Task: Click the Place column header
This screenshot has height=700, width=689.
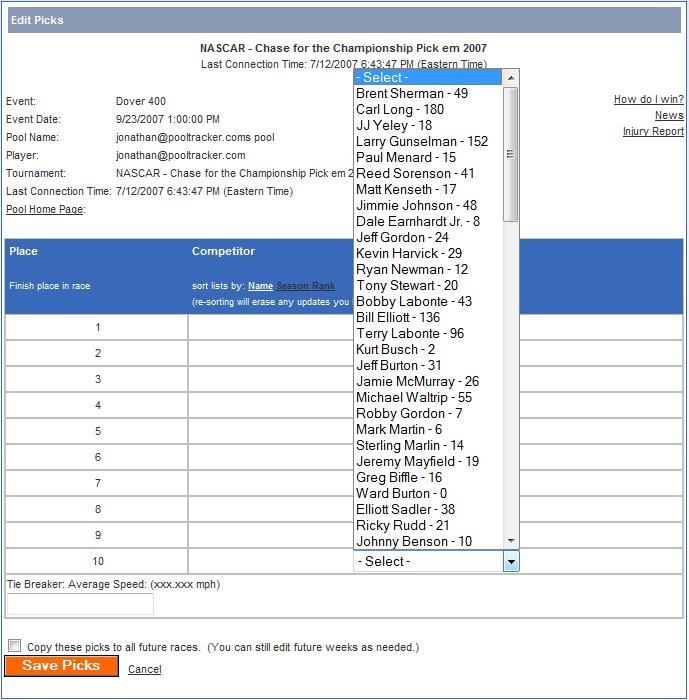Action: [24, 251]
